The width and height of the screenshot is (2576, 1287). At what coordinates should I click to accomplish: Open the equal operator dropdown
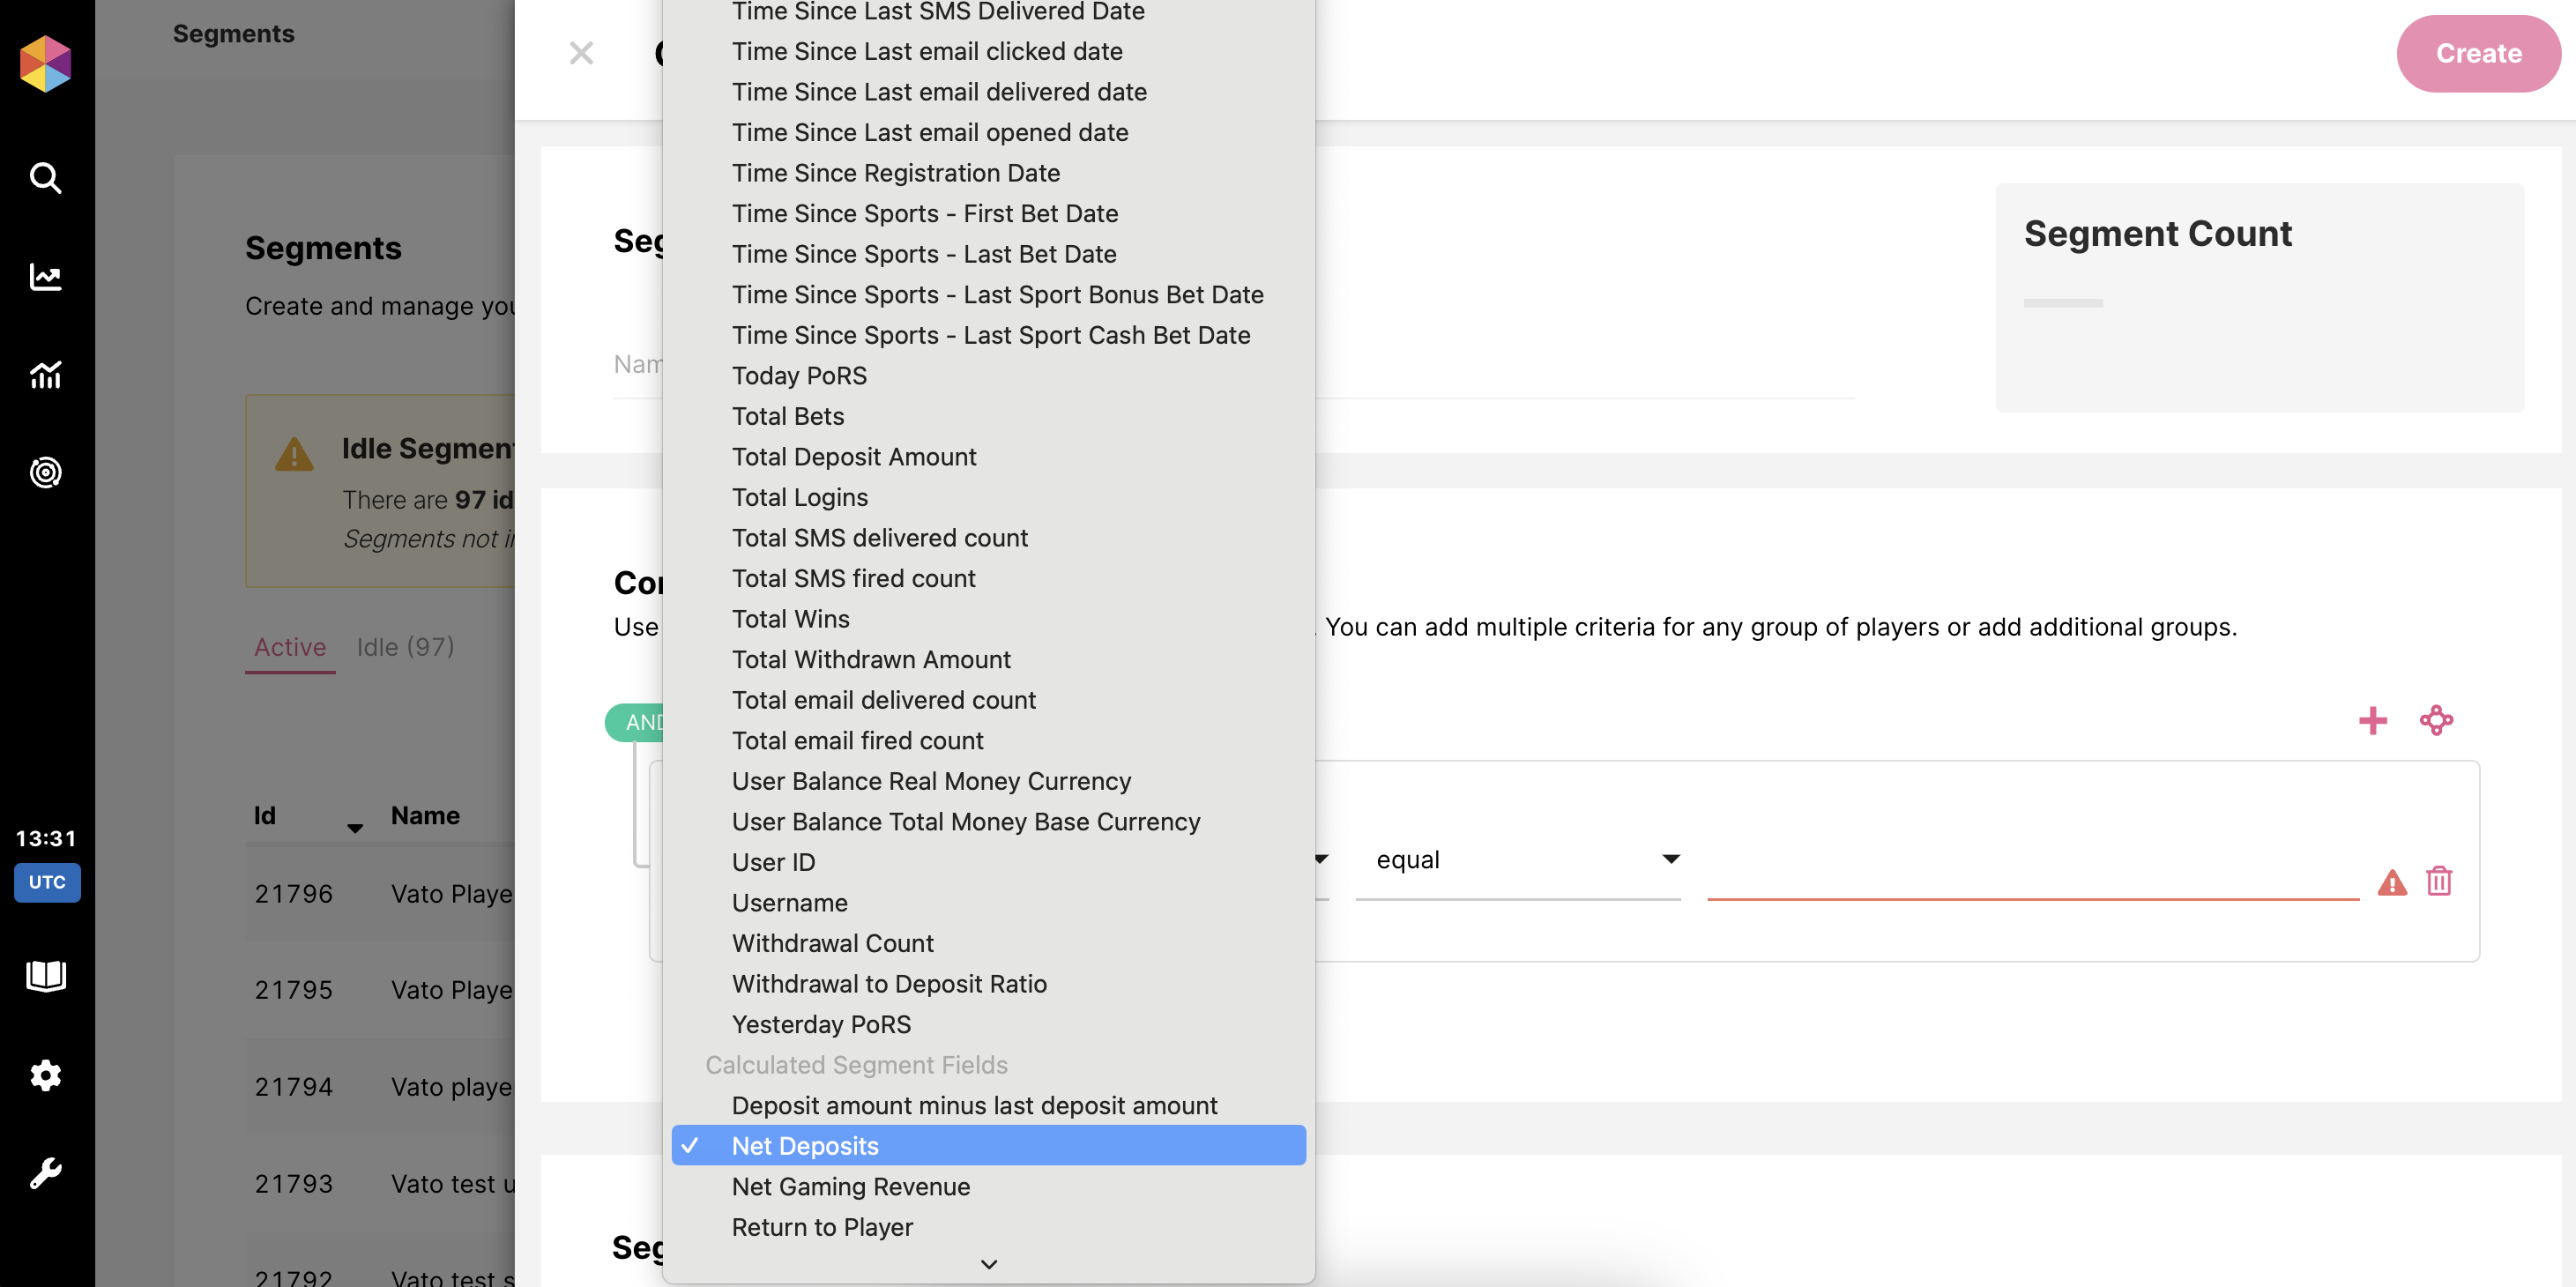pyautogui.click(x=1518, y=860)
